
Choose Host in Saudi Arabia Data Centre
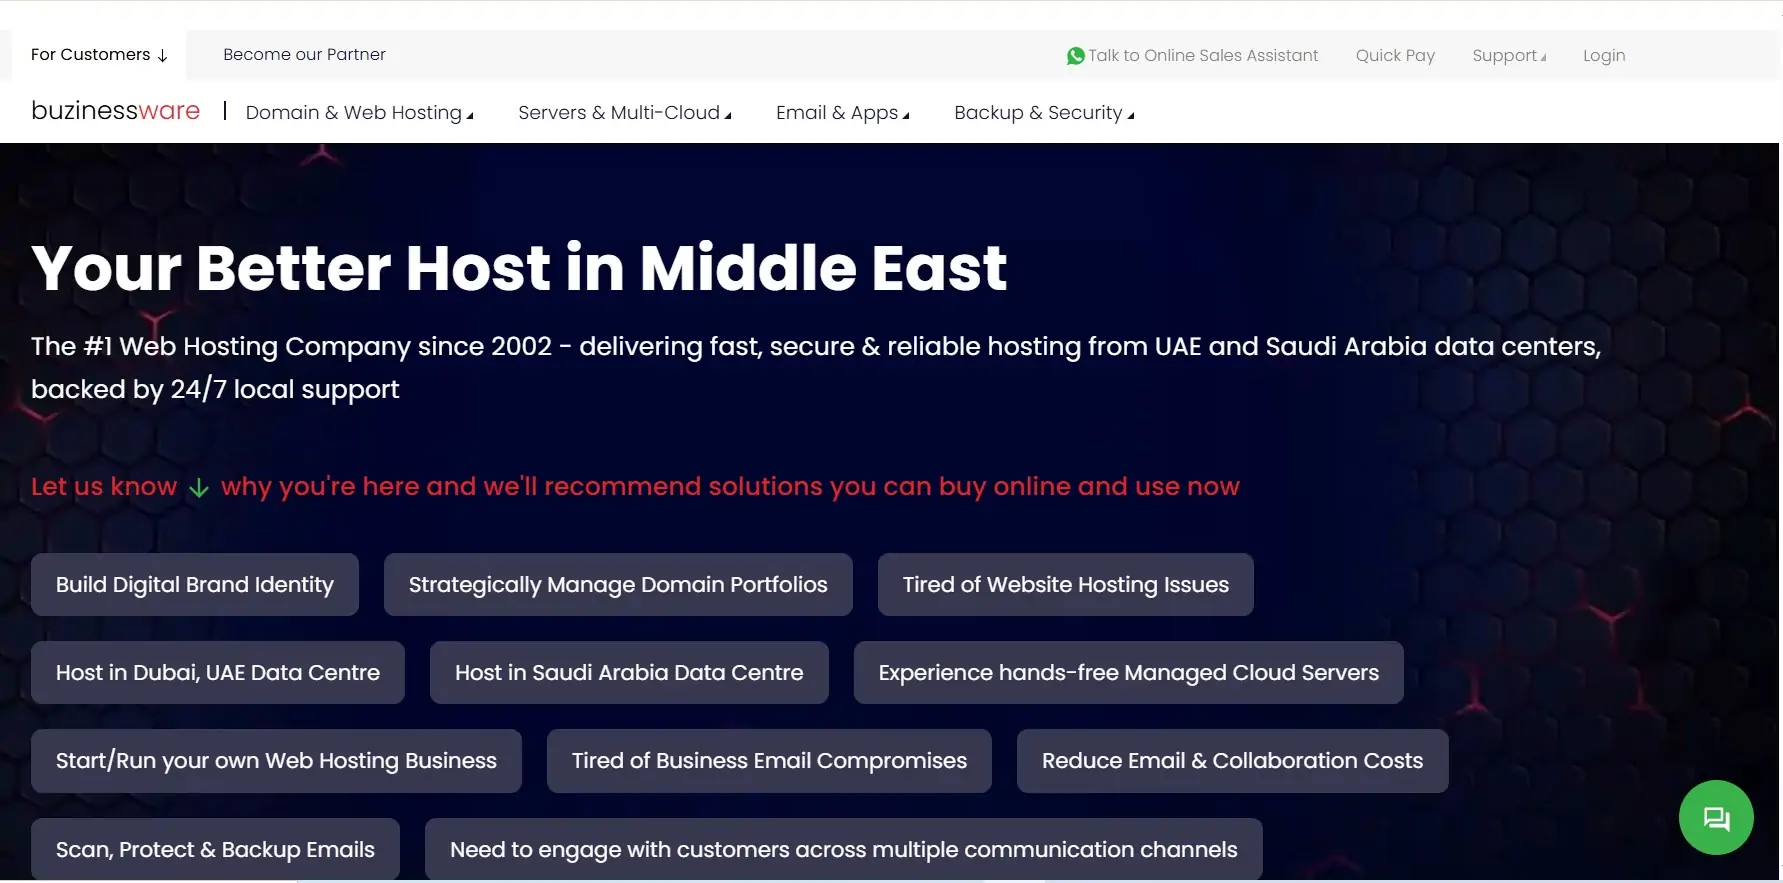coord(629,673)
